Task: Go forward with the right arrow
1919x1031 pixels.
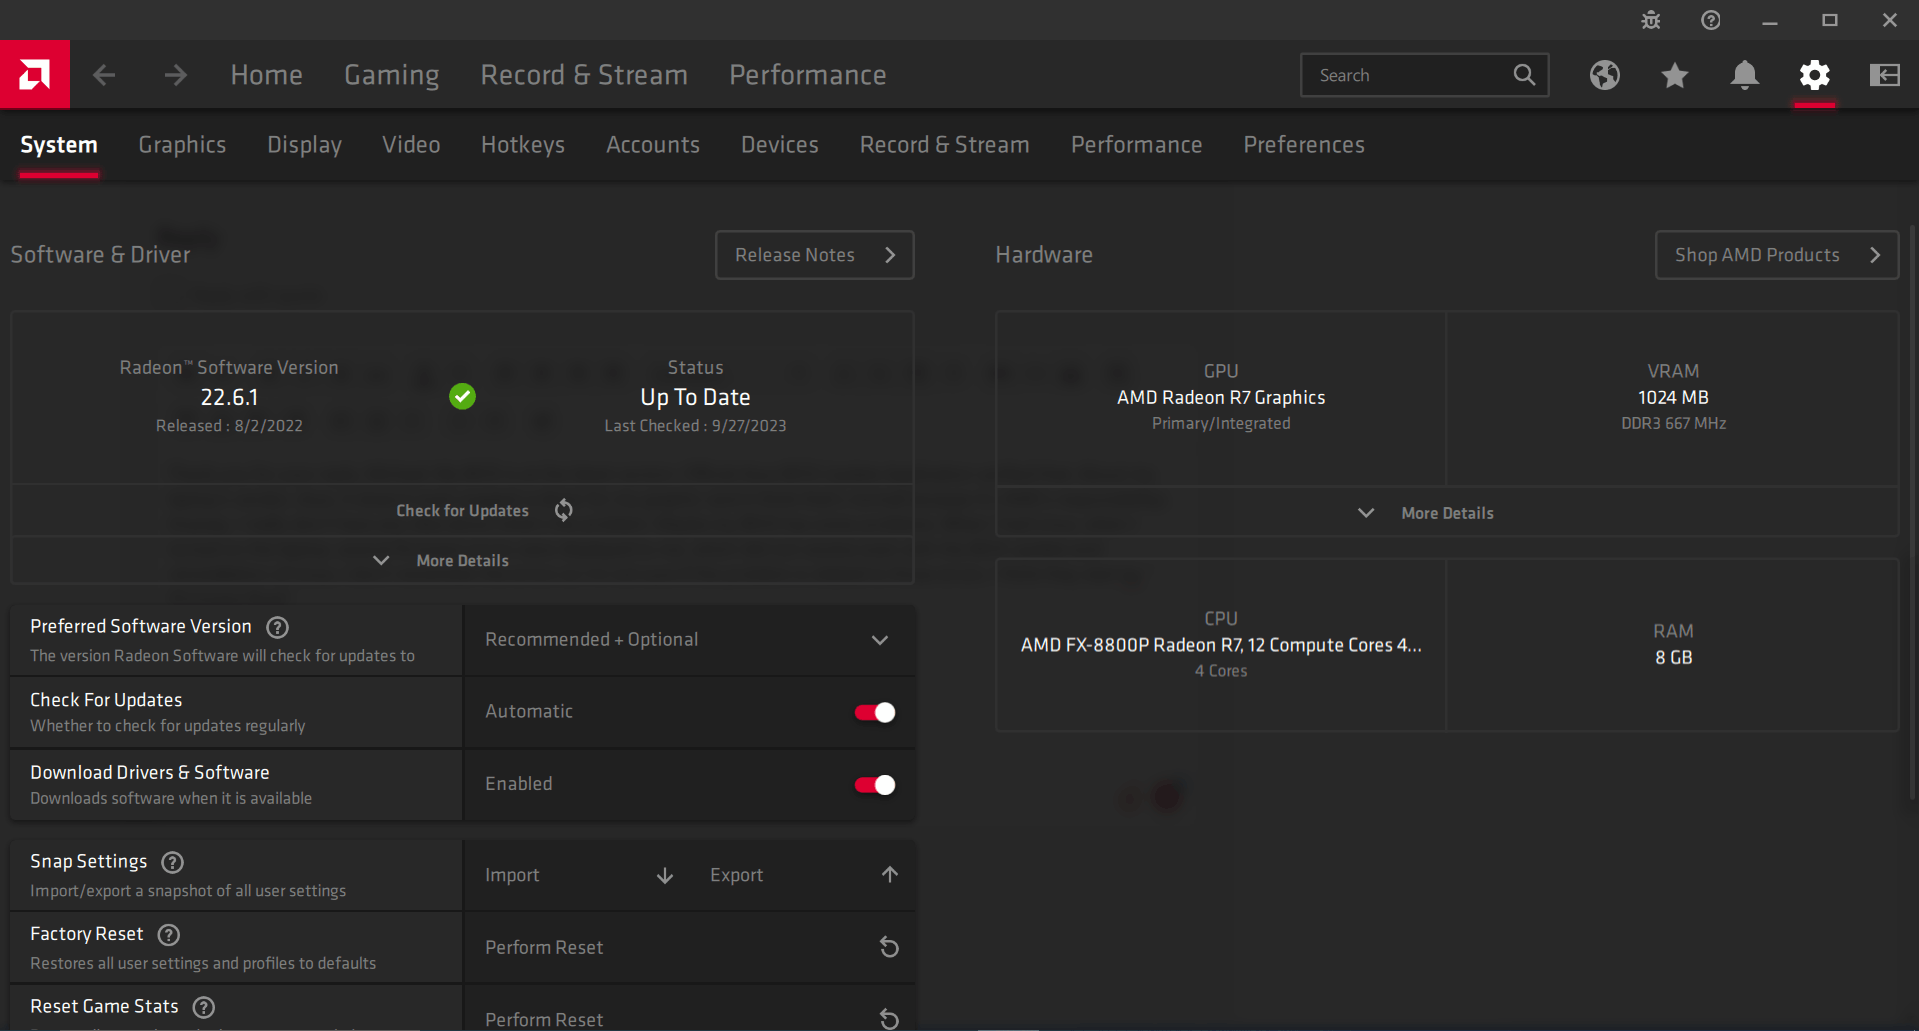Action: point(176,75)
